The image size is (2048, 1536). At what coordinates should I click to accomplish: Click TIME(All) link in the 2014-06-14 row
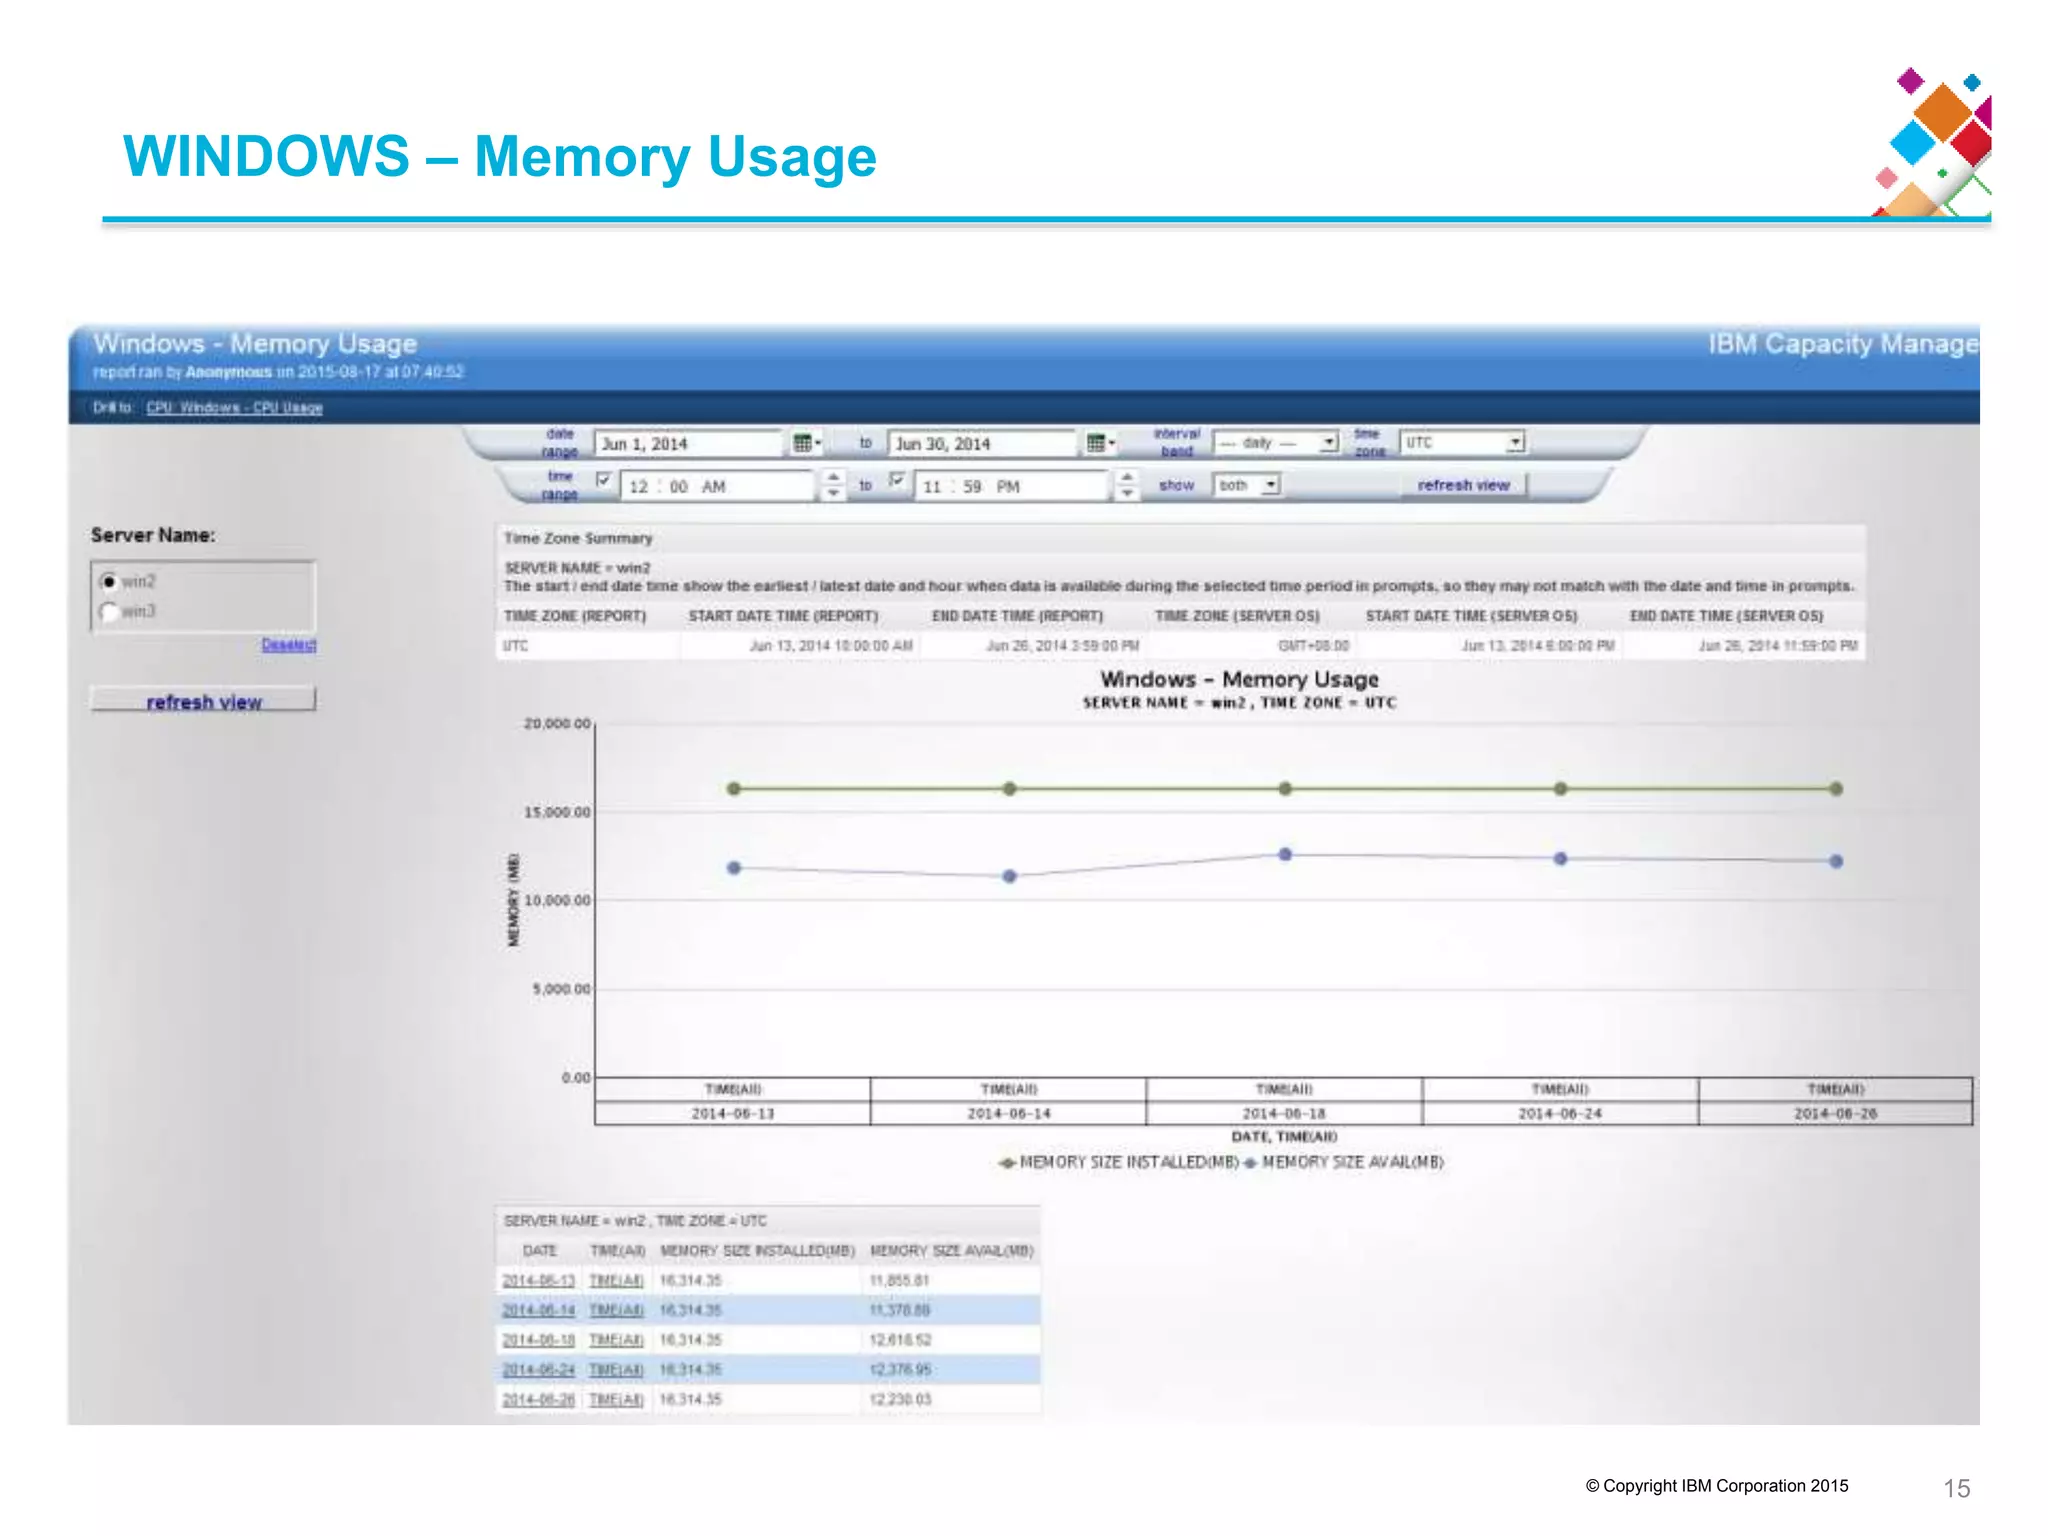[x=616, y=1310]
